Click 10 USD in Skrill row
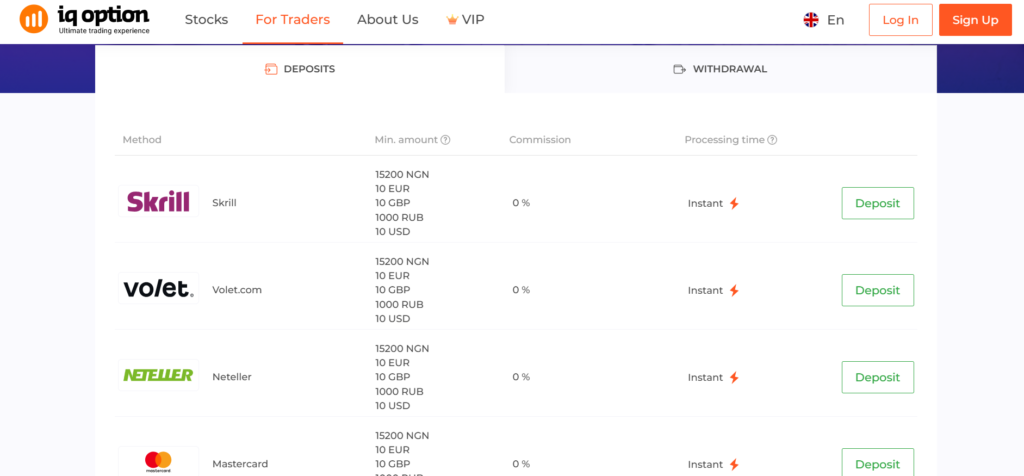The height and width of the screenshot is (476, 1024). pos(393,232)
